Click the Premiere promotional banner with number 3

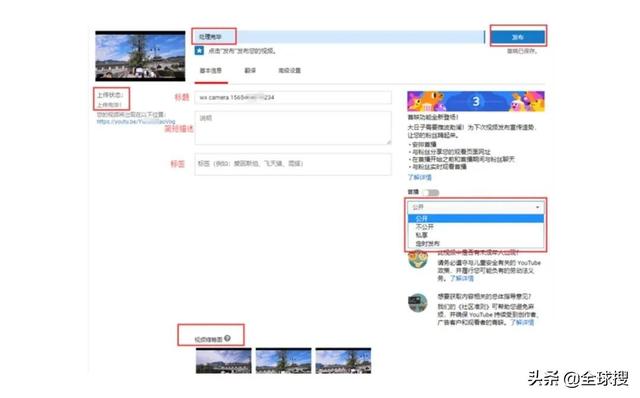pos(476,101)
